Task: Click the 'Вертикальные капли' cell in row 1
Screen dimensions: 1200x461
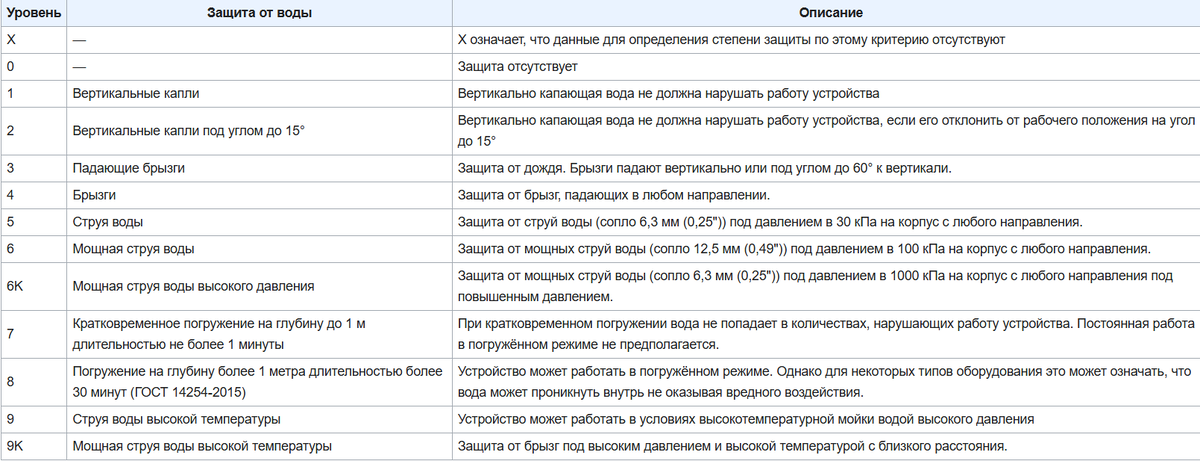Action: point(258,94)
